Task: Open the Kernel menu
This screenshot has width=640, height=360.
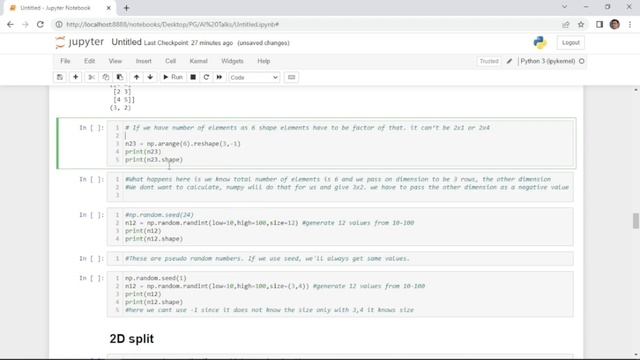Action: pyautogui.click(x=198, y=61)
